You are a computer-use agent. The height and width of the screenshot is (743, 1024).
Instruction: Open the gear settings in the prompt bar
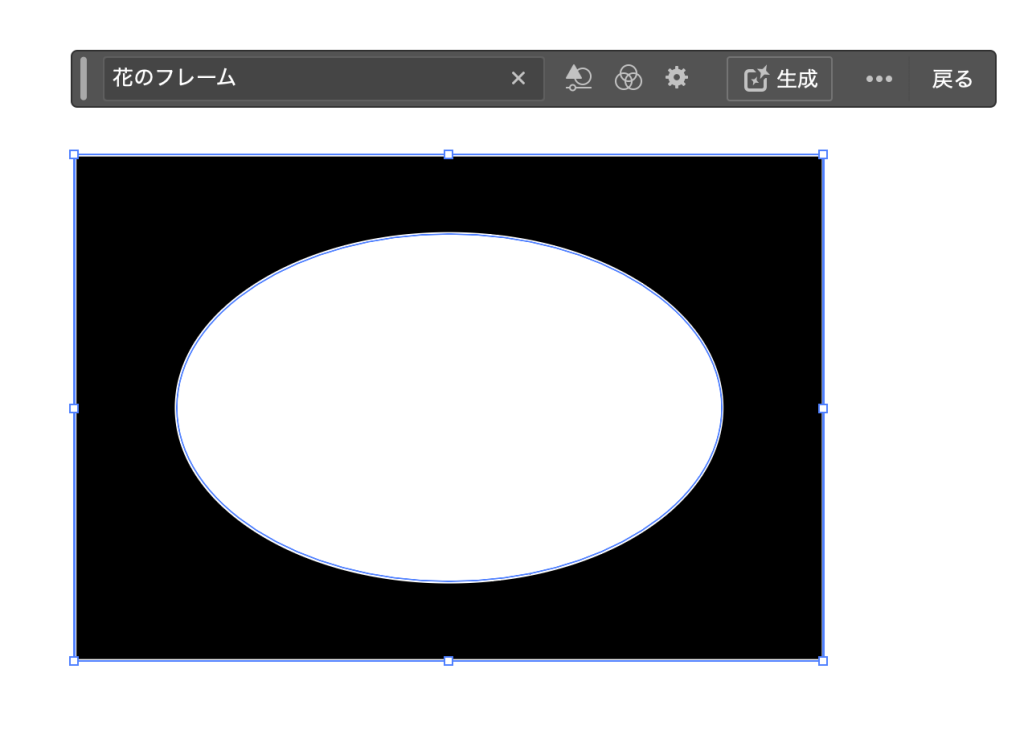677,78
